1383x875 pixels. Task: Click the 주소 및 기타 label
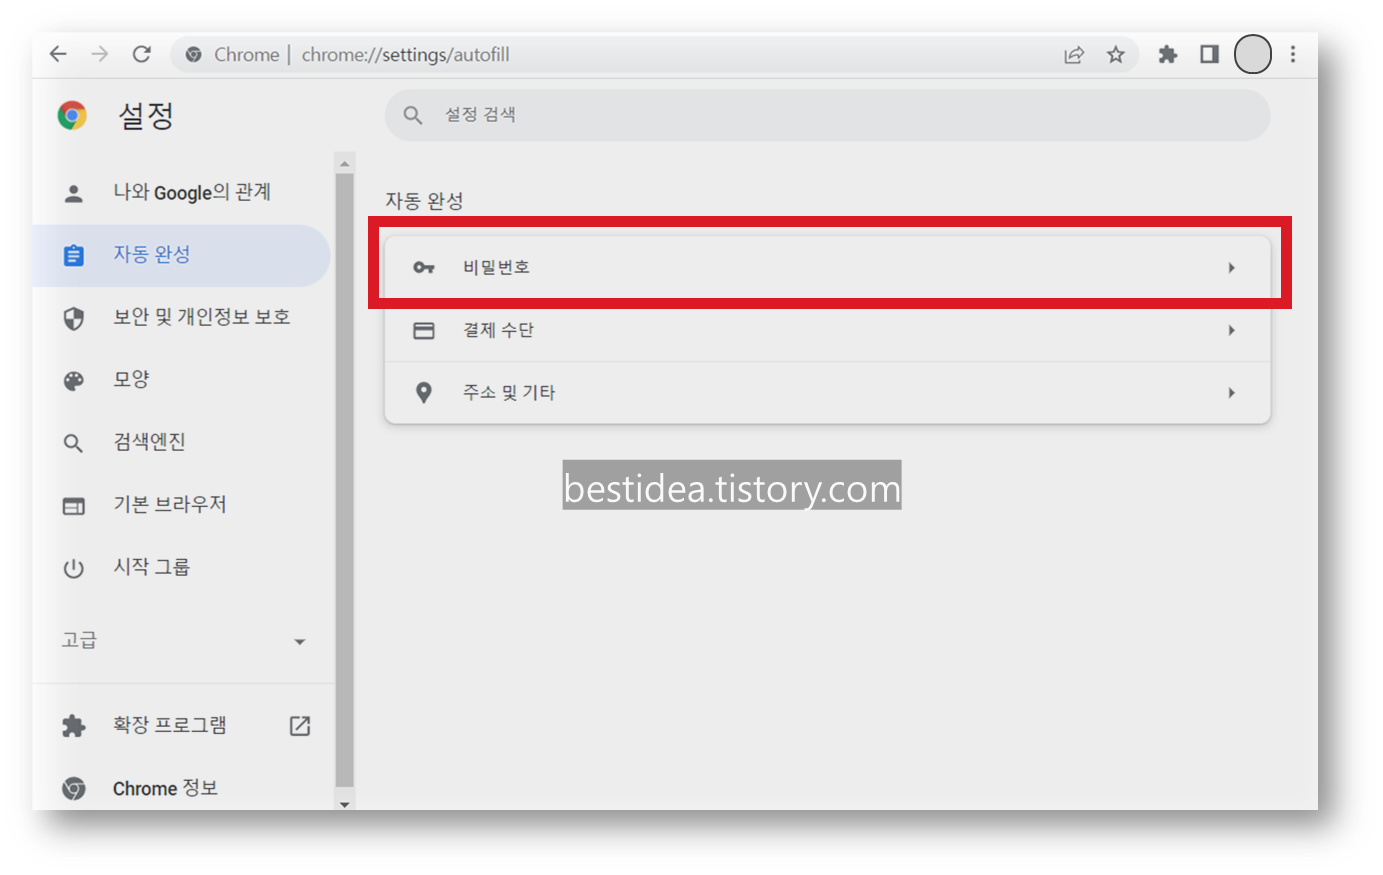pyautogui.click(x=509, y=393)
